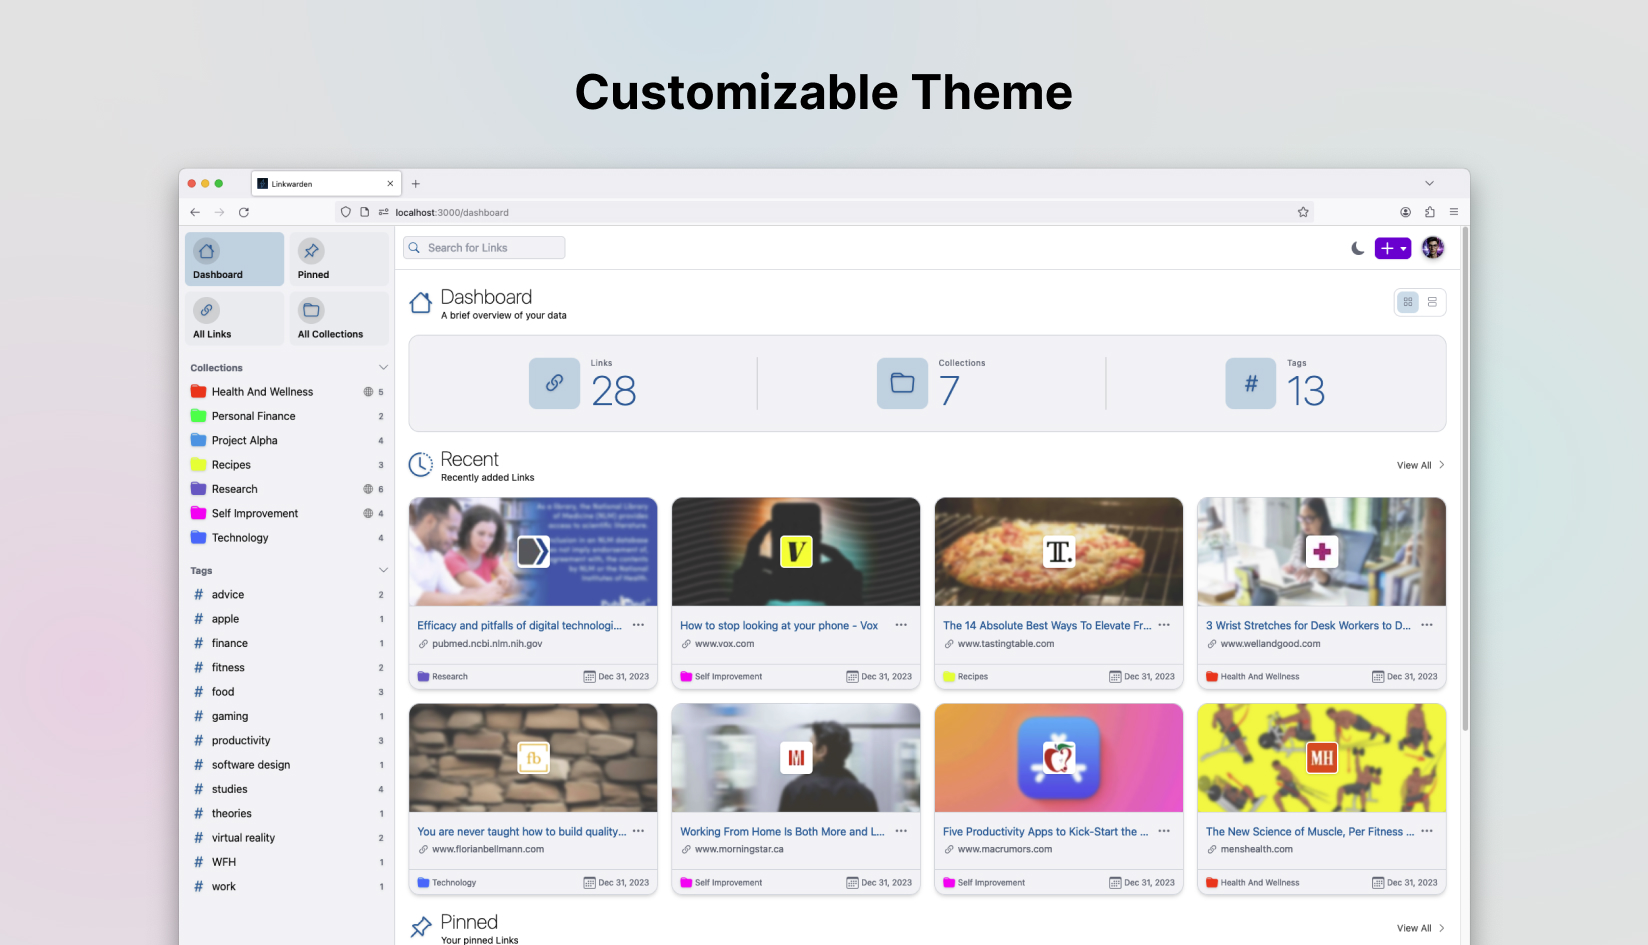Open options menu for florianbellmann card

click(x=638, y=831)
